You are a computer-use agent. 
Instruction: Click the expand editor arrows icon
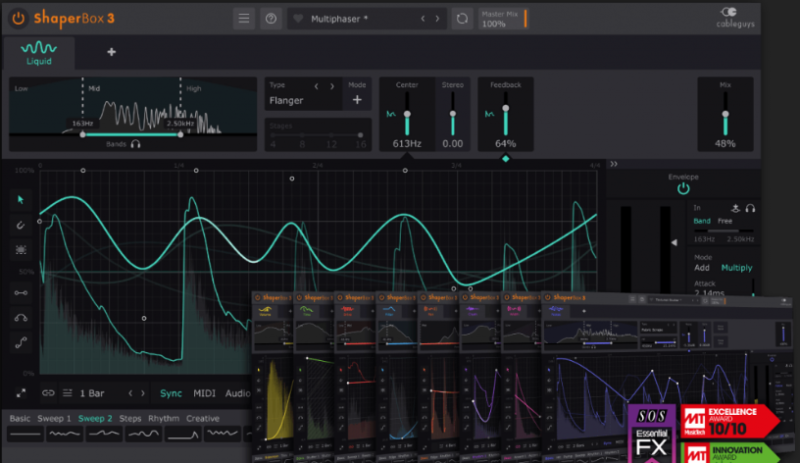coord(21,393)
